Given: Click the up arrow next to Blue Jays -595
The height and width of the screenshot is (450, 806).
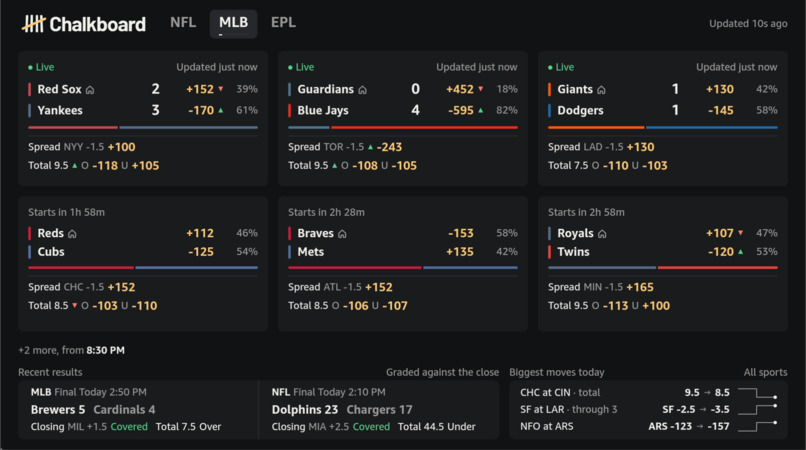Looking at the screenshot, I should (481, 110).
